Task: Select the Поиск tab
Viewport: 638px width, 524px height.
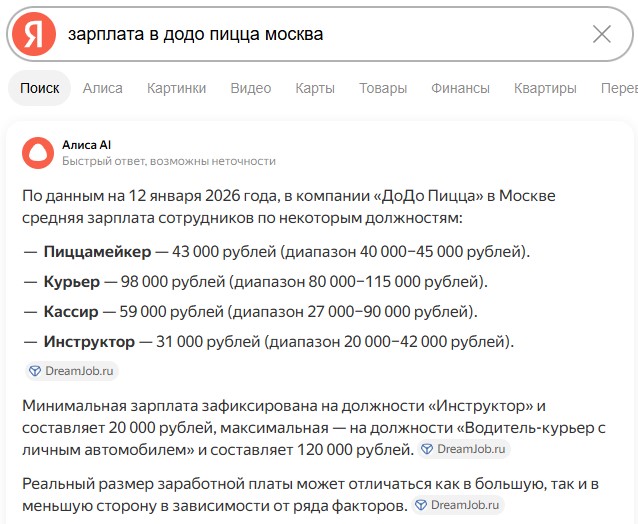Action: pos(39,88)
